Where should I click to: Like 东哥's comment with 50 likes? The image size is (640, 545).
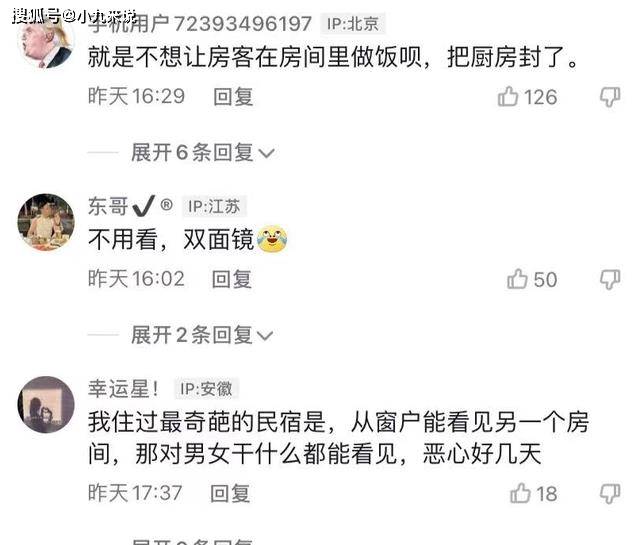532,280
